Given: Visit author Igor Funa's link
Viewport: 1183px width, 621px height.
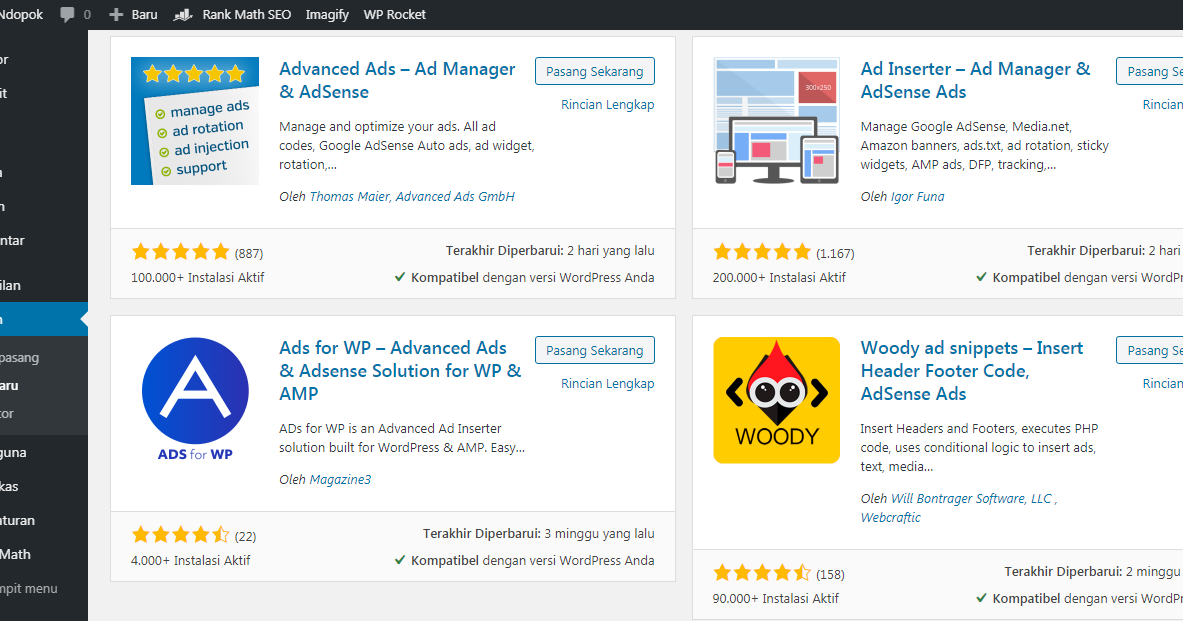Looking at the screenshot, I should pos(917,197).
